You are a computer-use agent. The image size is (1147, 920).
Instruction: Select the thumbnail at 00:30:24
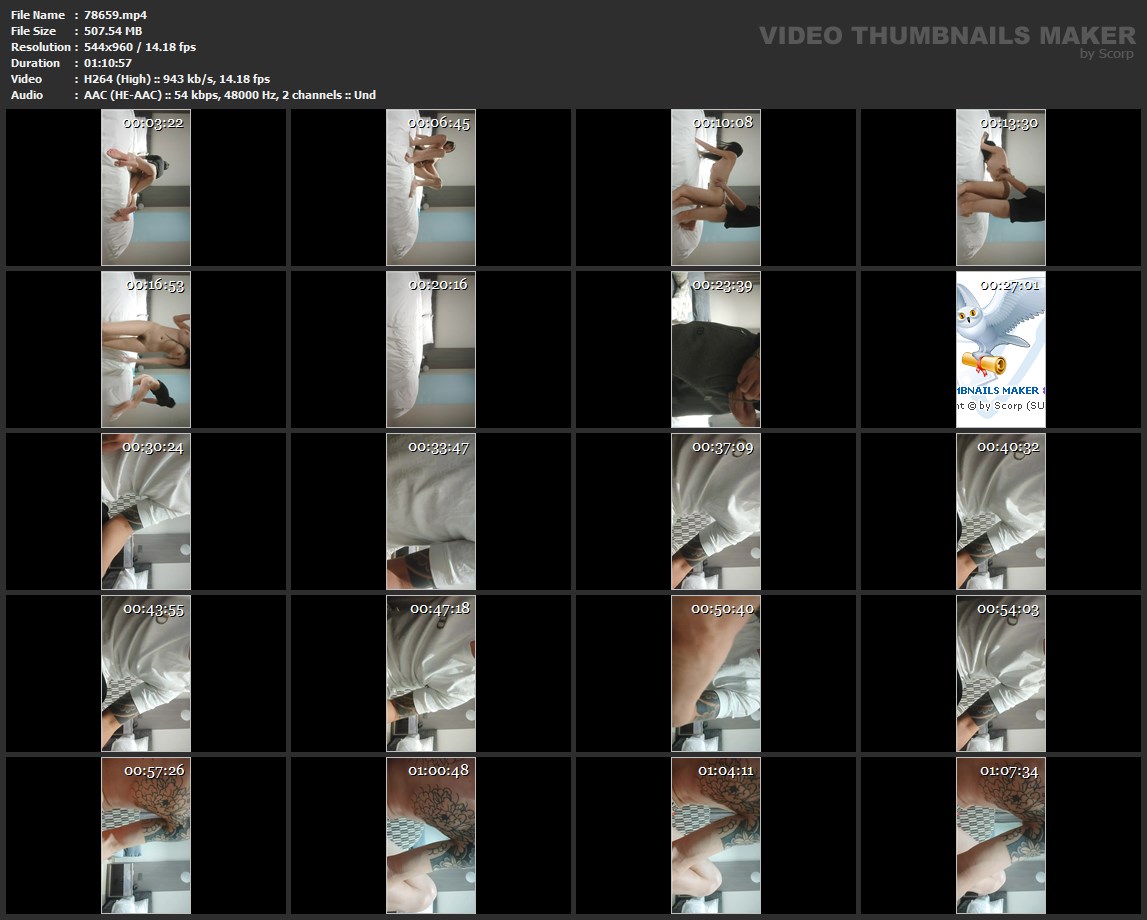[146, 511]
